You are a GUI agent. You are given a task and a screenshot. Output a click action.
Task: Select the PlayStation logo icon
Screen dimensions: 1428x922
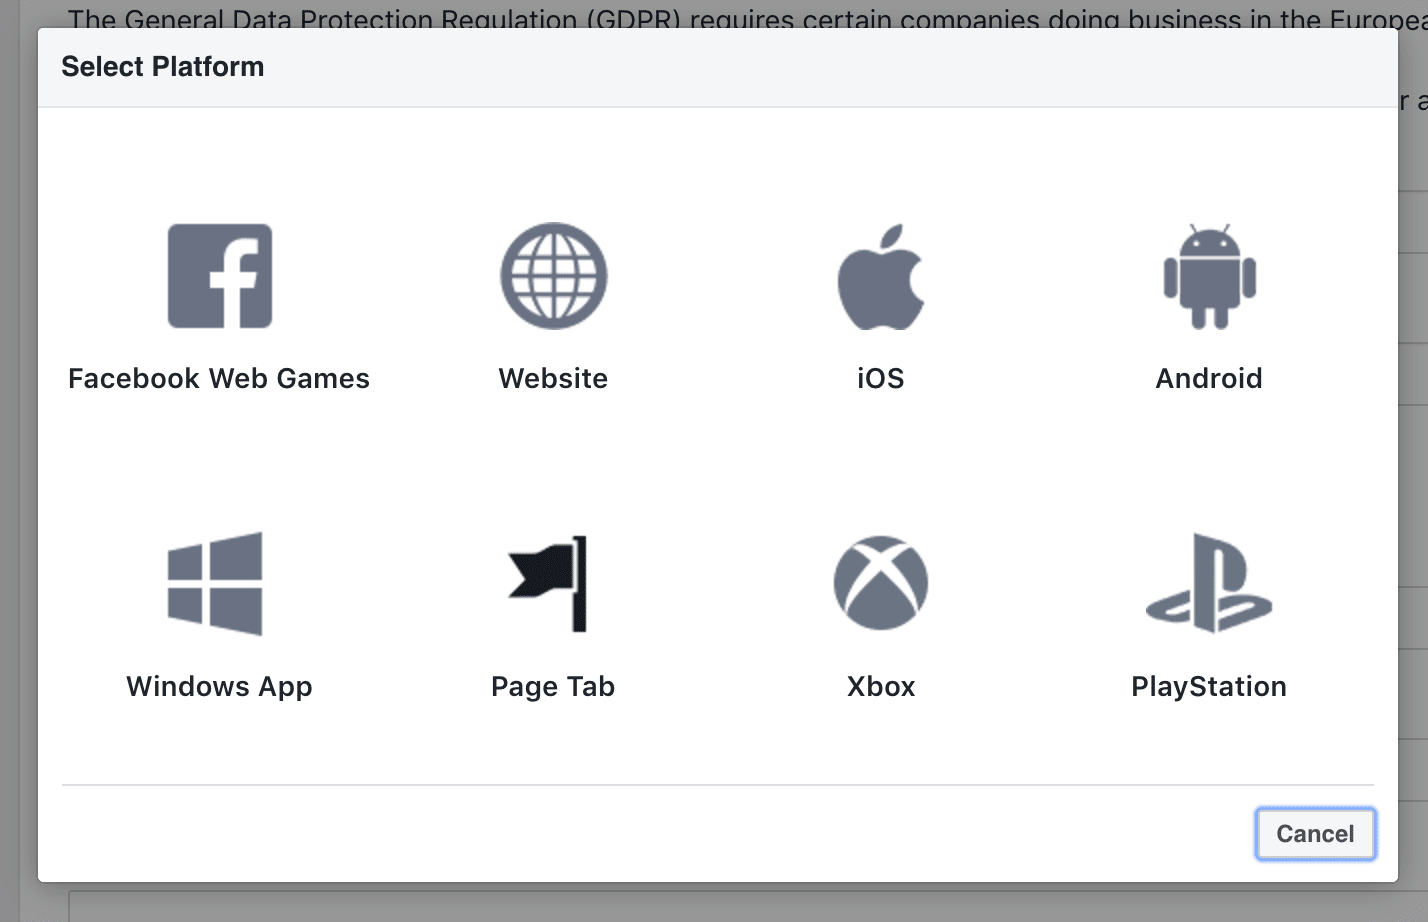click(1209, 585)
